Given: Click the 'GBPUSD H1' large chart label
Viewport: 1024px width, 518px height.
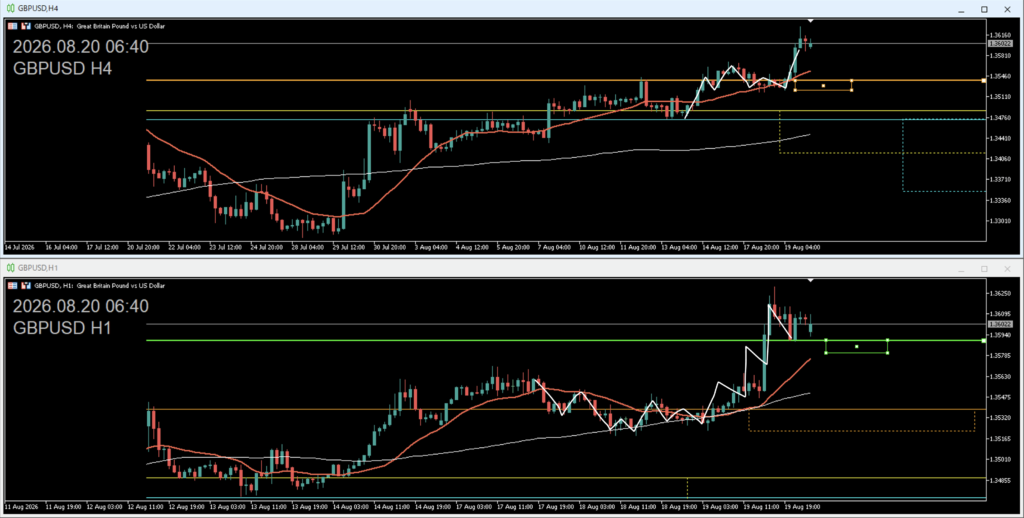Looking at the screenshot, I should point(63,328).
